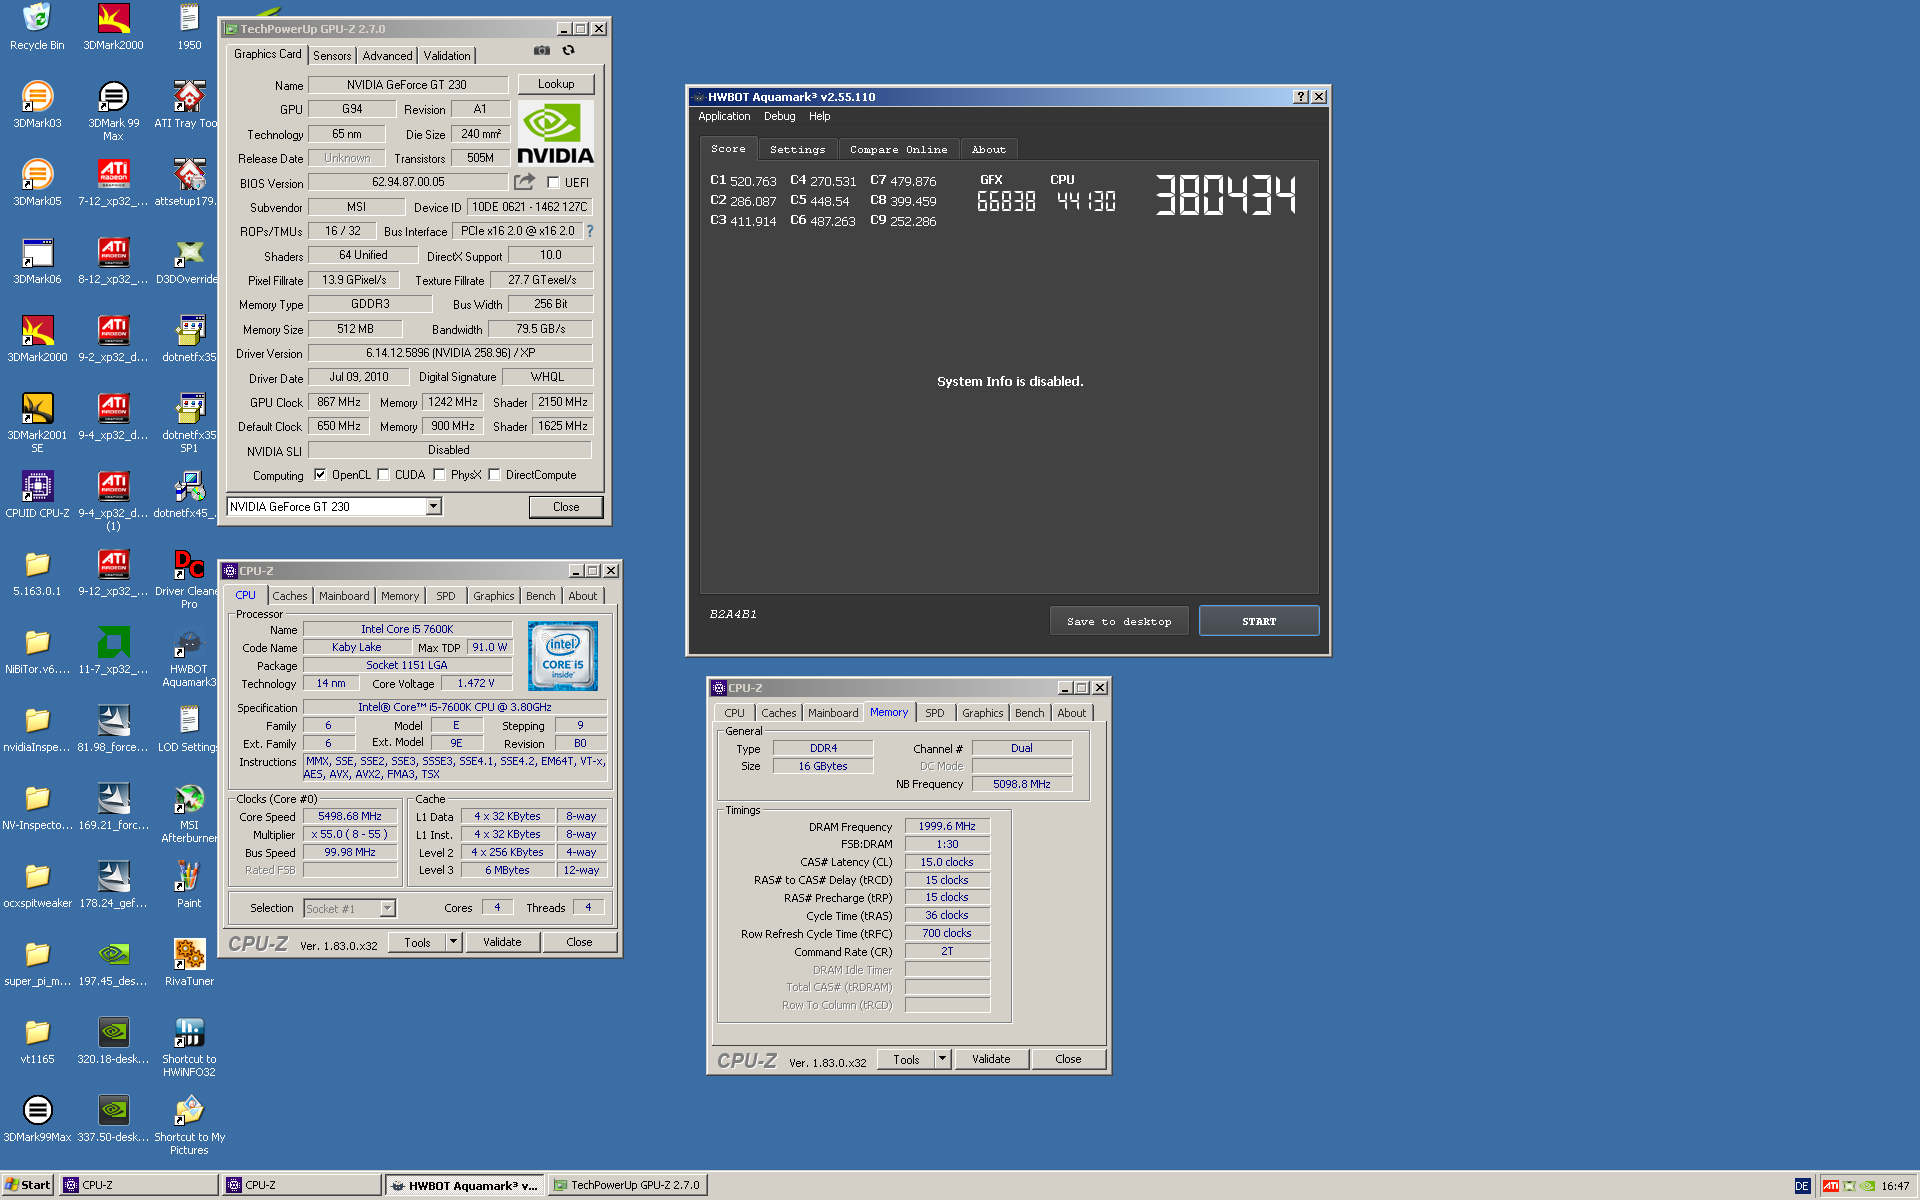The width and height of the screenshot is (1920, 1200).
Task: Open Settings tab in Aquamark3
Action: click(x=797, y=149)
